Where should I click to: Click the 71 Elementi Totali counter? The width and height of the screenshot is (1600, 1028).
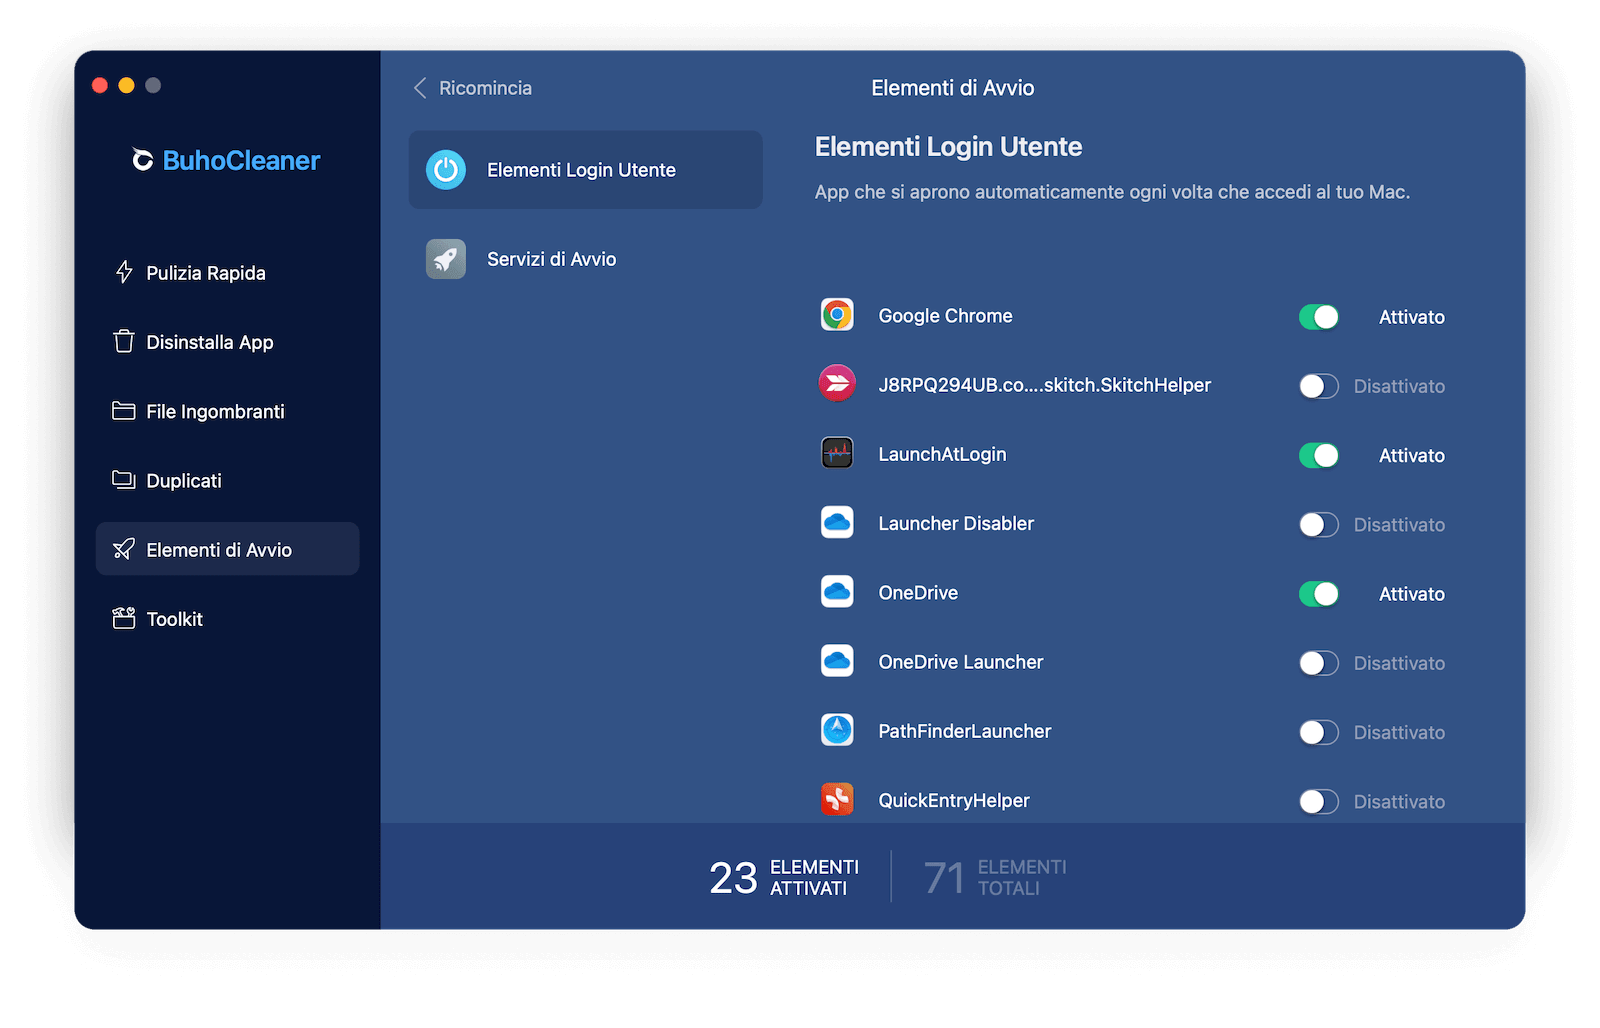click(x=995, y=877)
